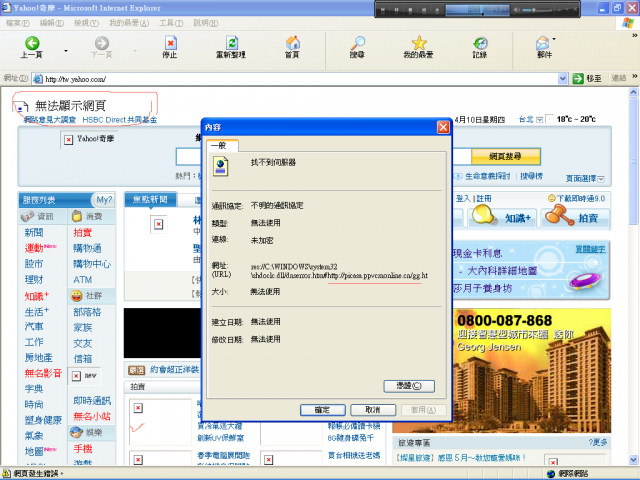The width and height of the screenshot is (640, 480).
Task: Click the 取消 button in dialog
Action: tap(373, 410)
